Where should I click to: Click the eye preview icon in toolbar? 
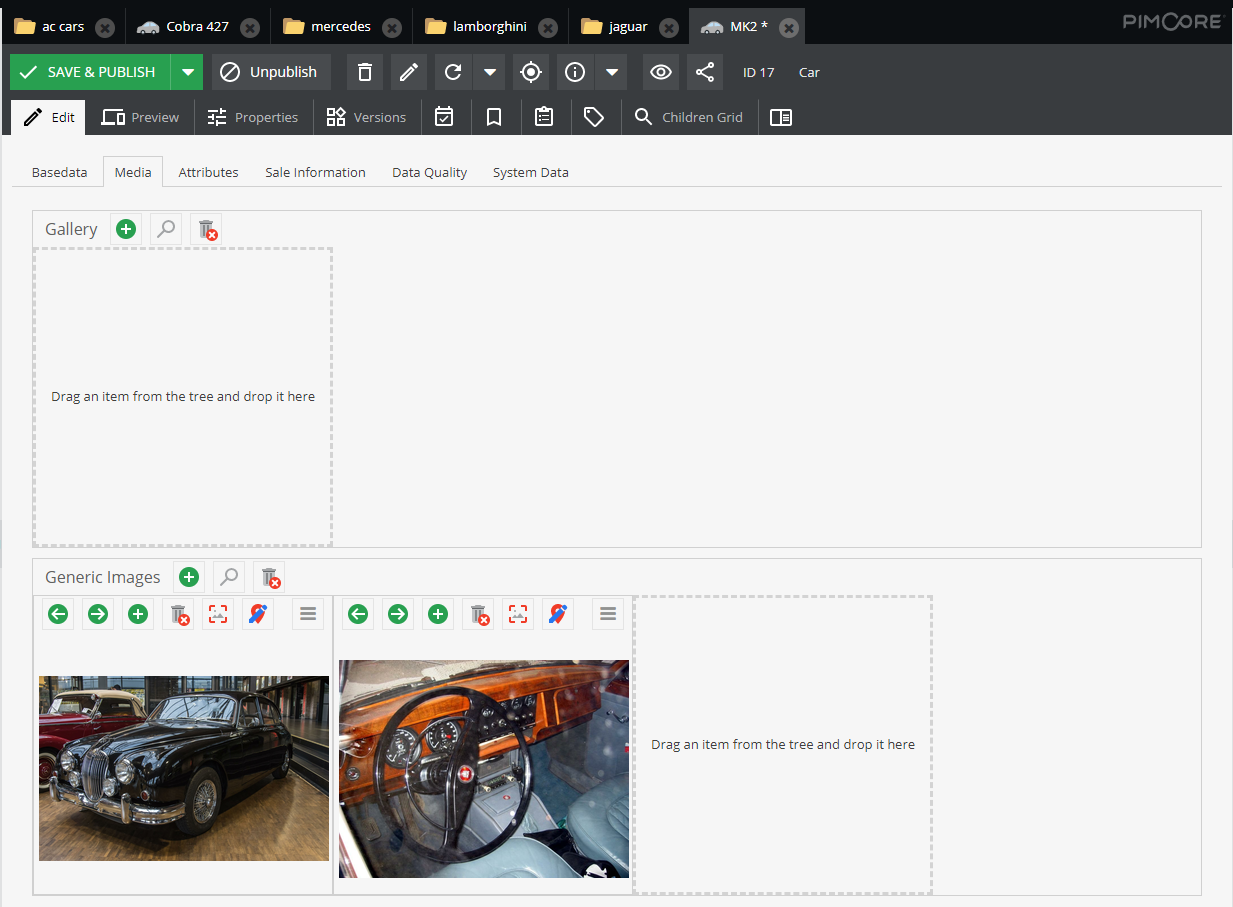click(x=661, y=72)
